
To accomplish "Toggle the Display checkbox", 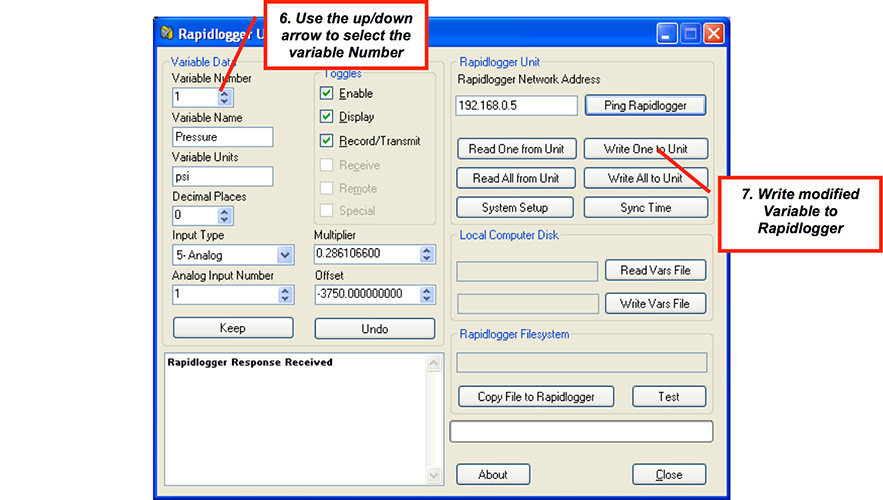I will pyautogui.click(x=326, y=117).
